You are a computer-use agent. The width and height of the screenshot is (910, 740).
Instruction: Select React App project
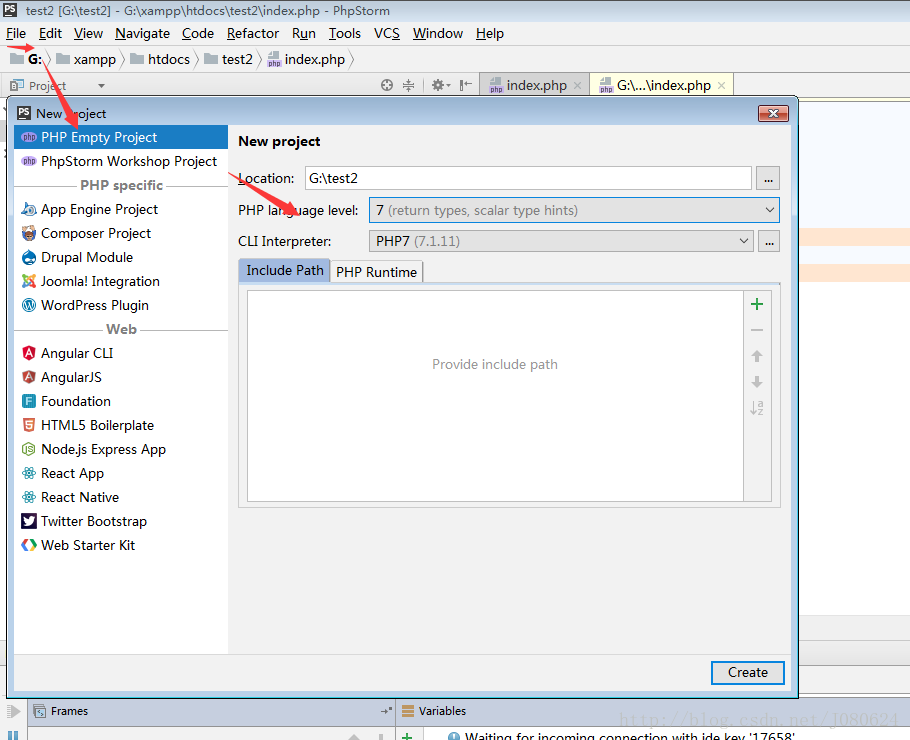[x=121, y=474]
